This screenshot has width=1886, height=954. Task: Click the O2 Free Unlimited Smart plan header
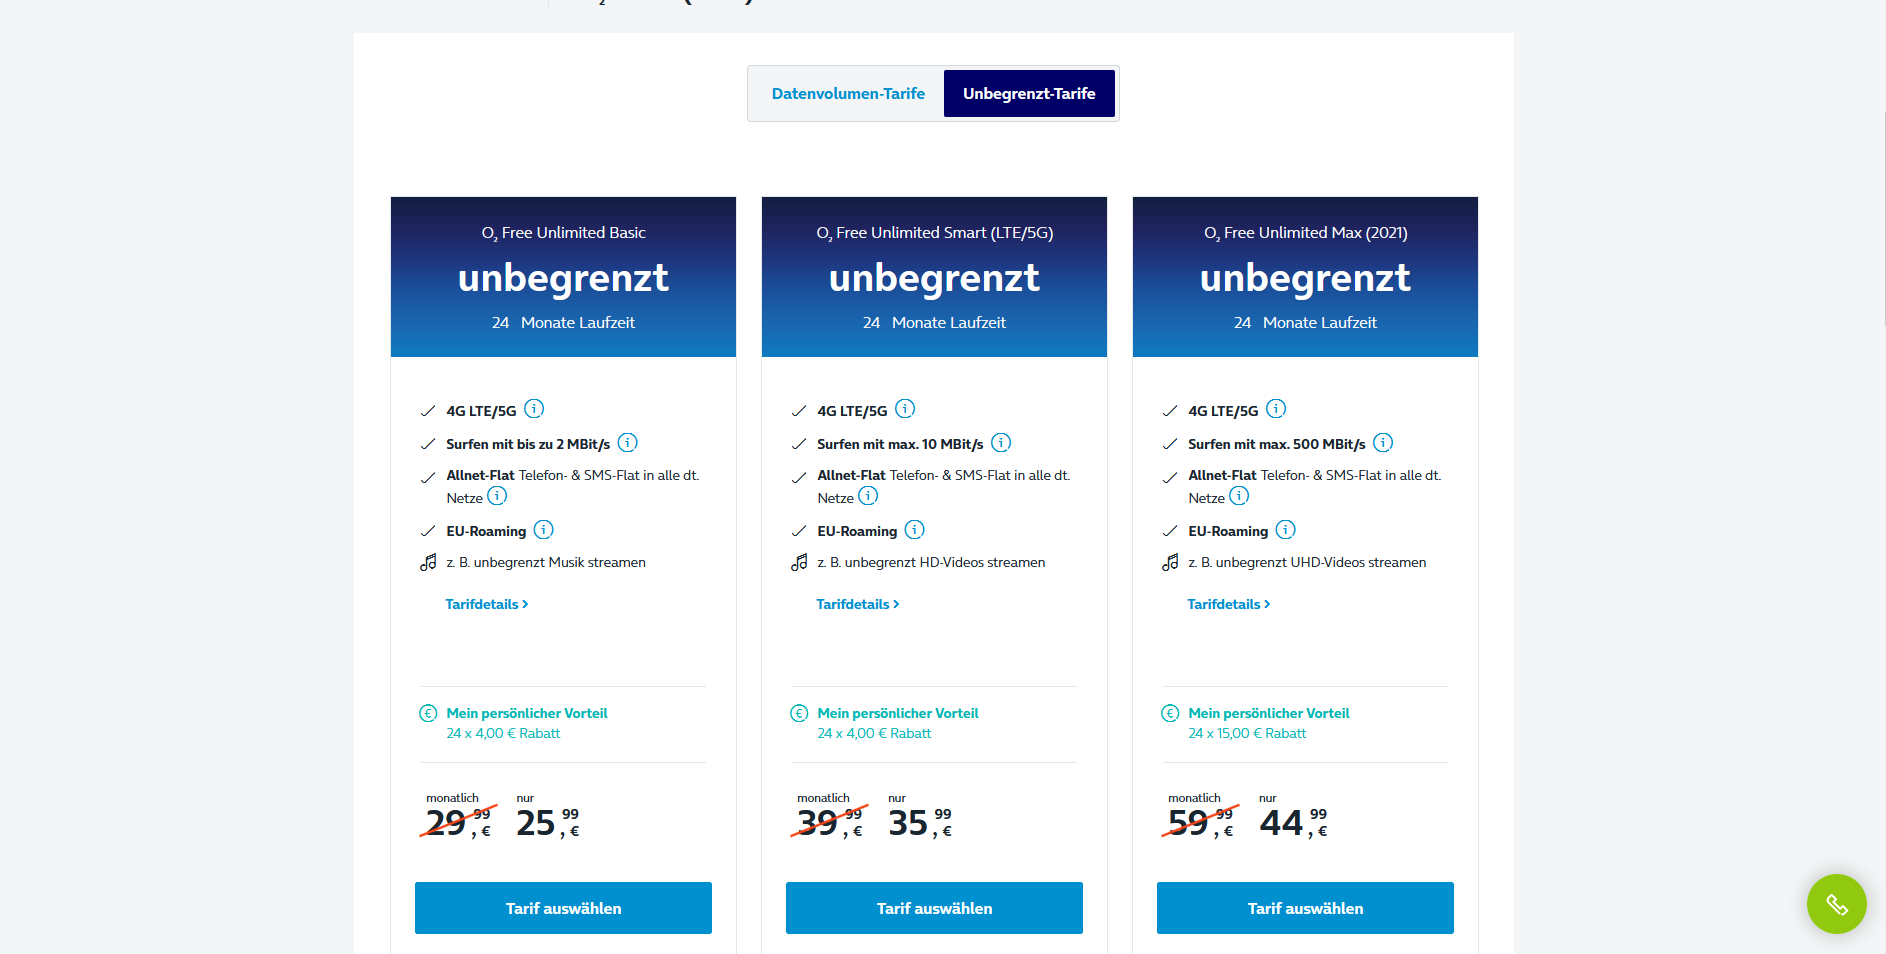click(934, 277)
